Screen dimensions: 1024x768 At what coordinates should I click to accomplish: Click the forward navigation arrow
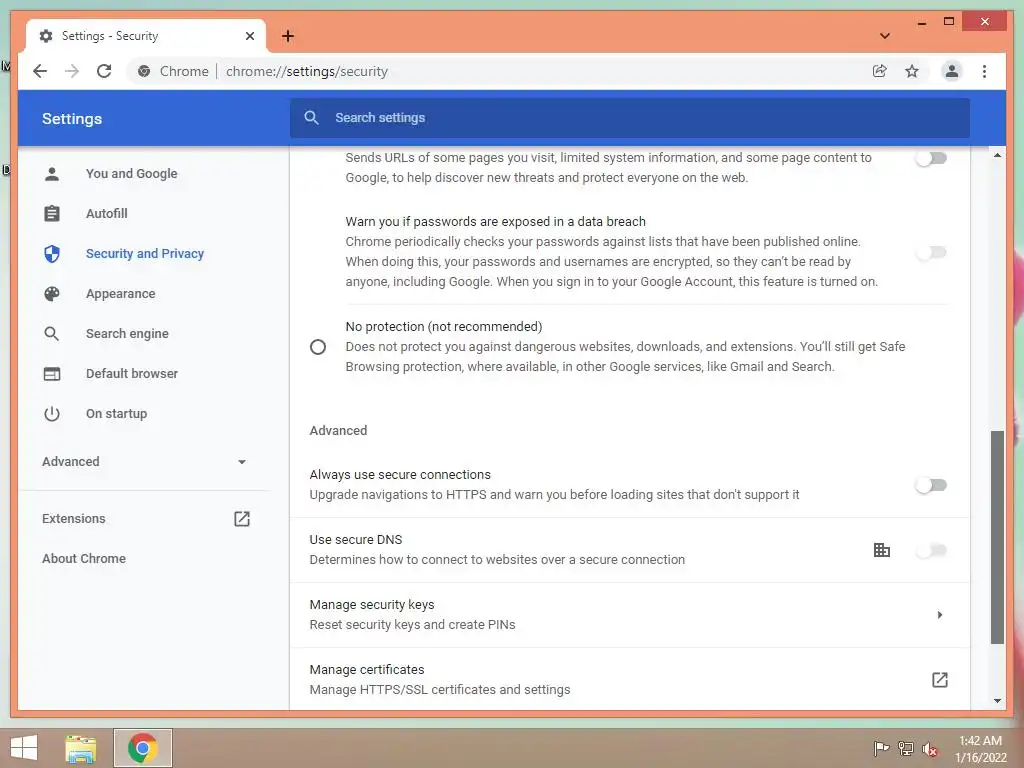point(72,71)
